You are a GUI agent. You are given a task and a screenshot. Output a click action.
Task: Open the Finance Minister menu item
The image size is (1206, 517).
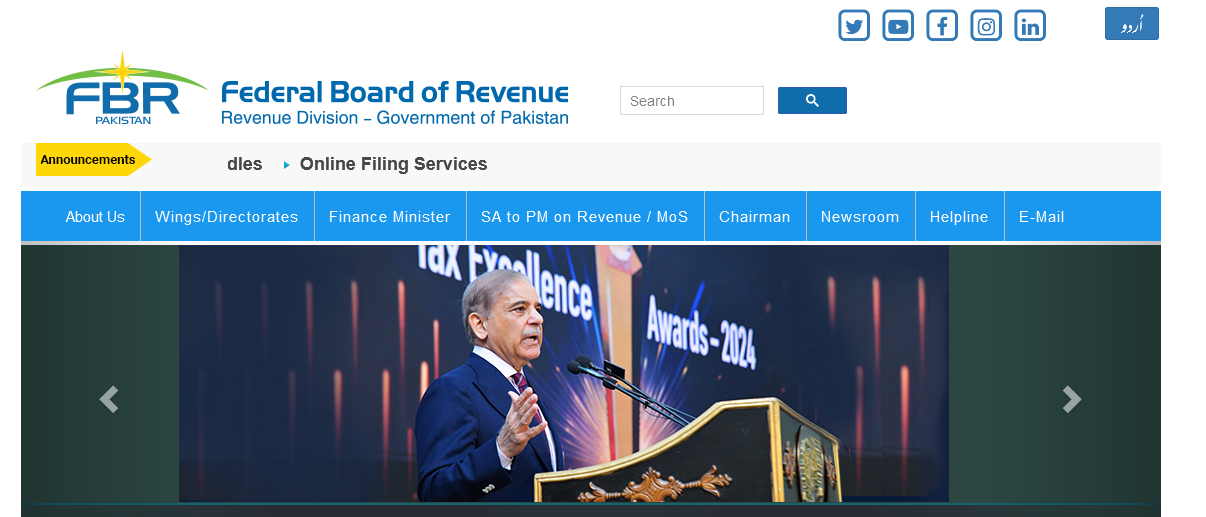pos(390,217)
